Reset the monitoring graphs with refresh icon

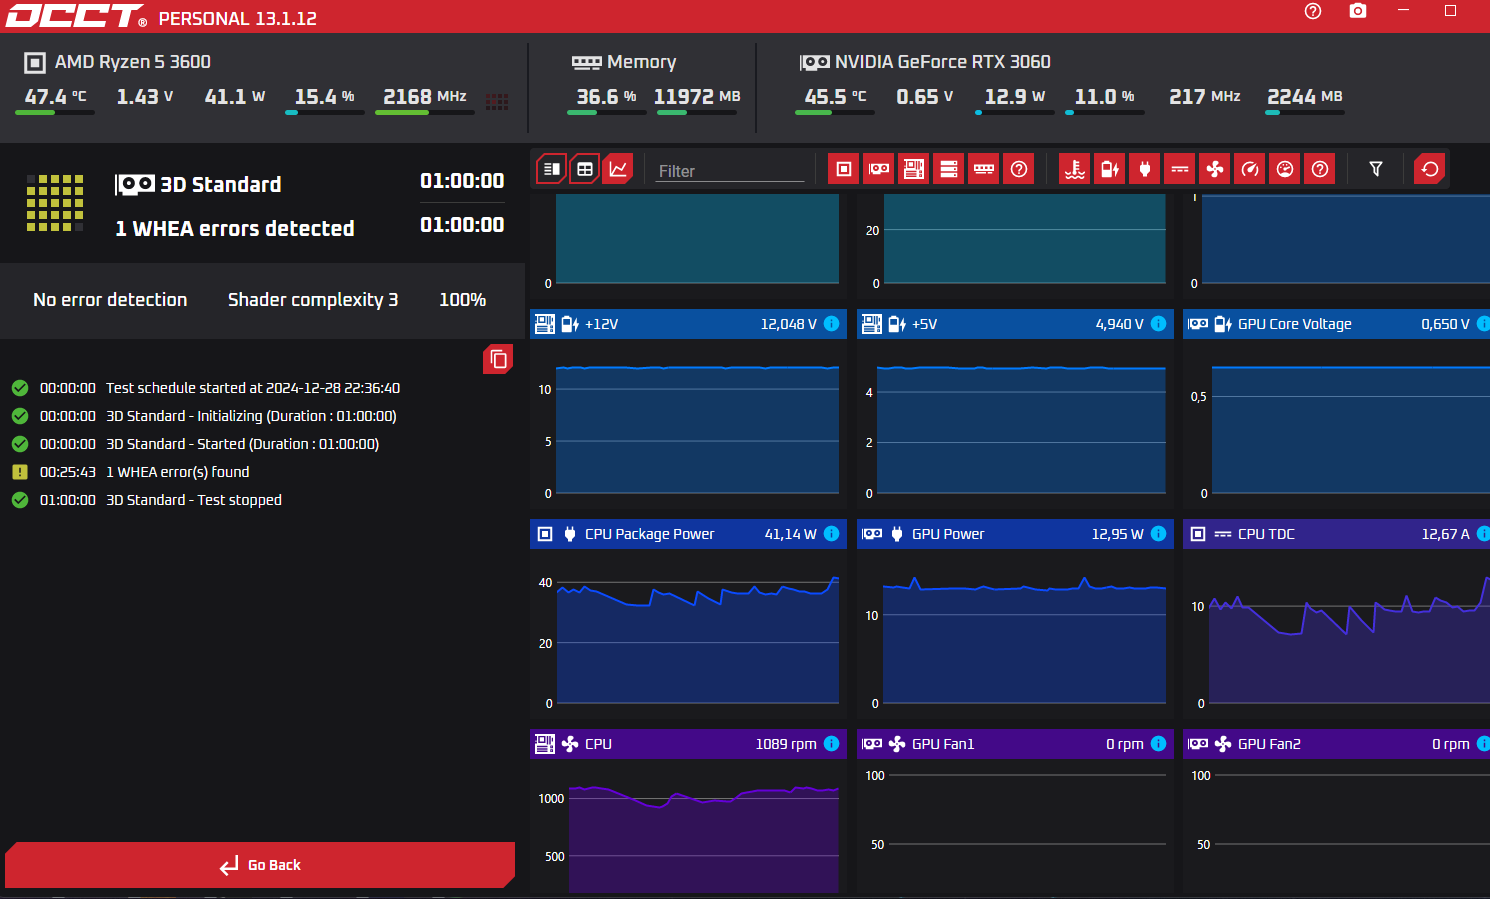(1430, 169)
